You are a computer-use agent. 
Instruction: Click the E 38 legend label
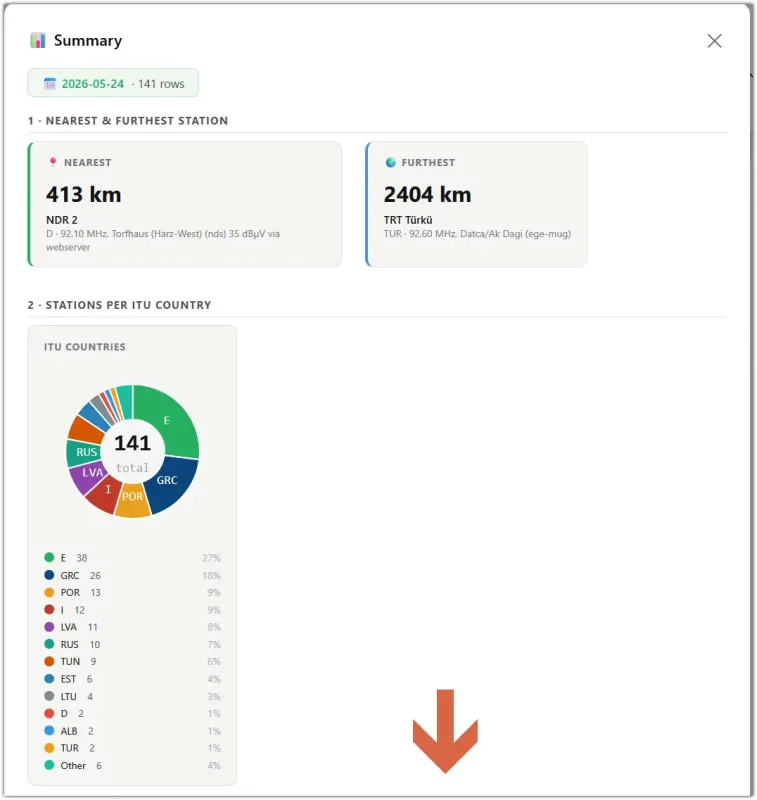74,558
